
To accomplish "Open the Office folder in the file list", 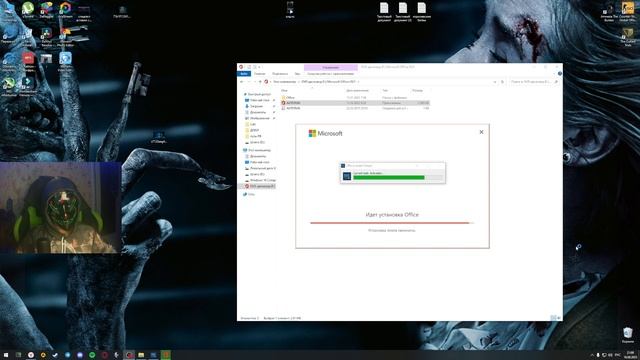I will (290, 98).
